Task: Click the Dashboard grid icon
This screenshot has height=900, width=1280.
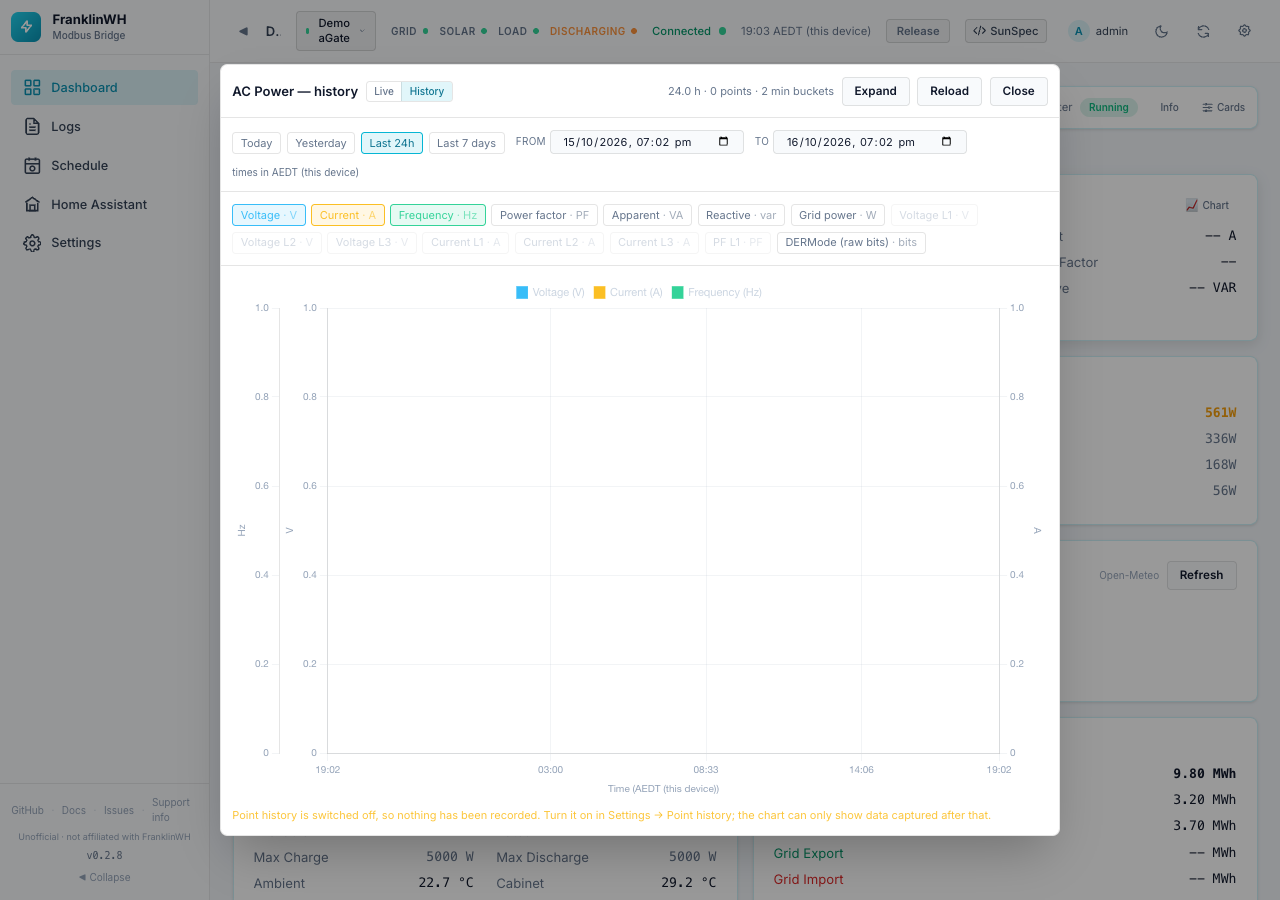Action: click(x=32, y=87)
